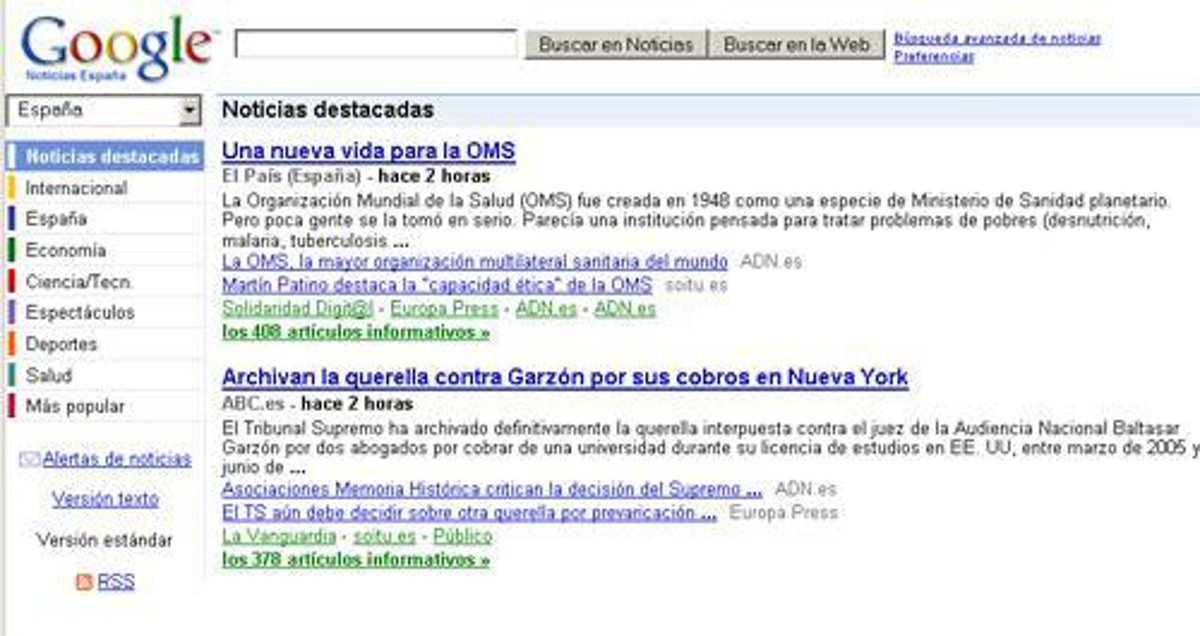Select the Economía section in sidebar

pos(65,251)
